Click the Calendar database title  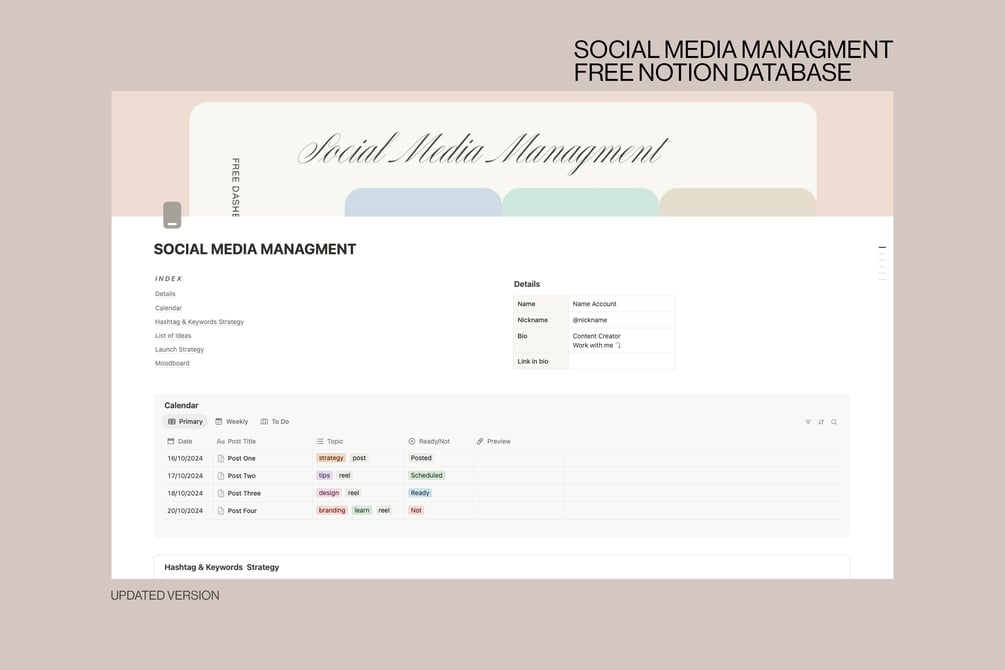181,405
